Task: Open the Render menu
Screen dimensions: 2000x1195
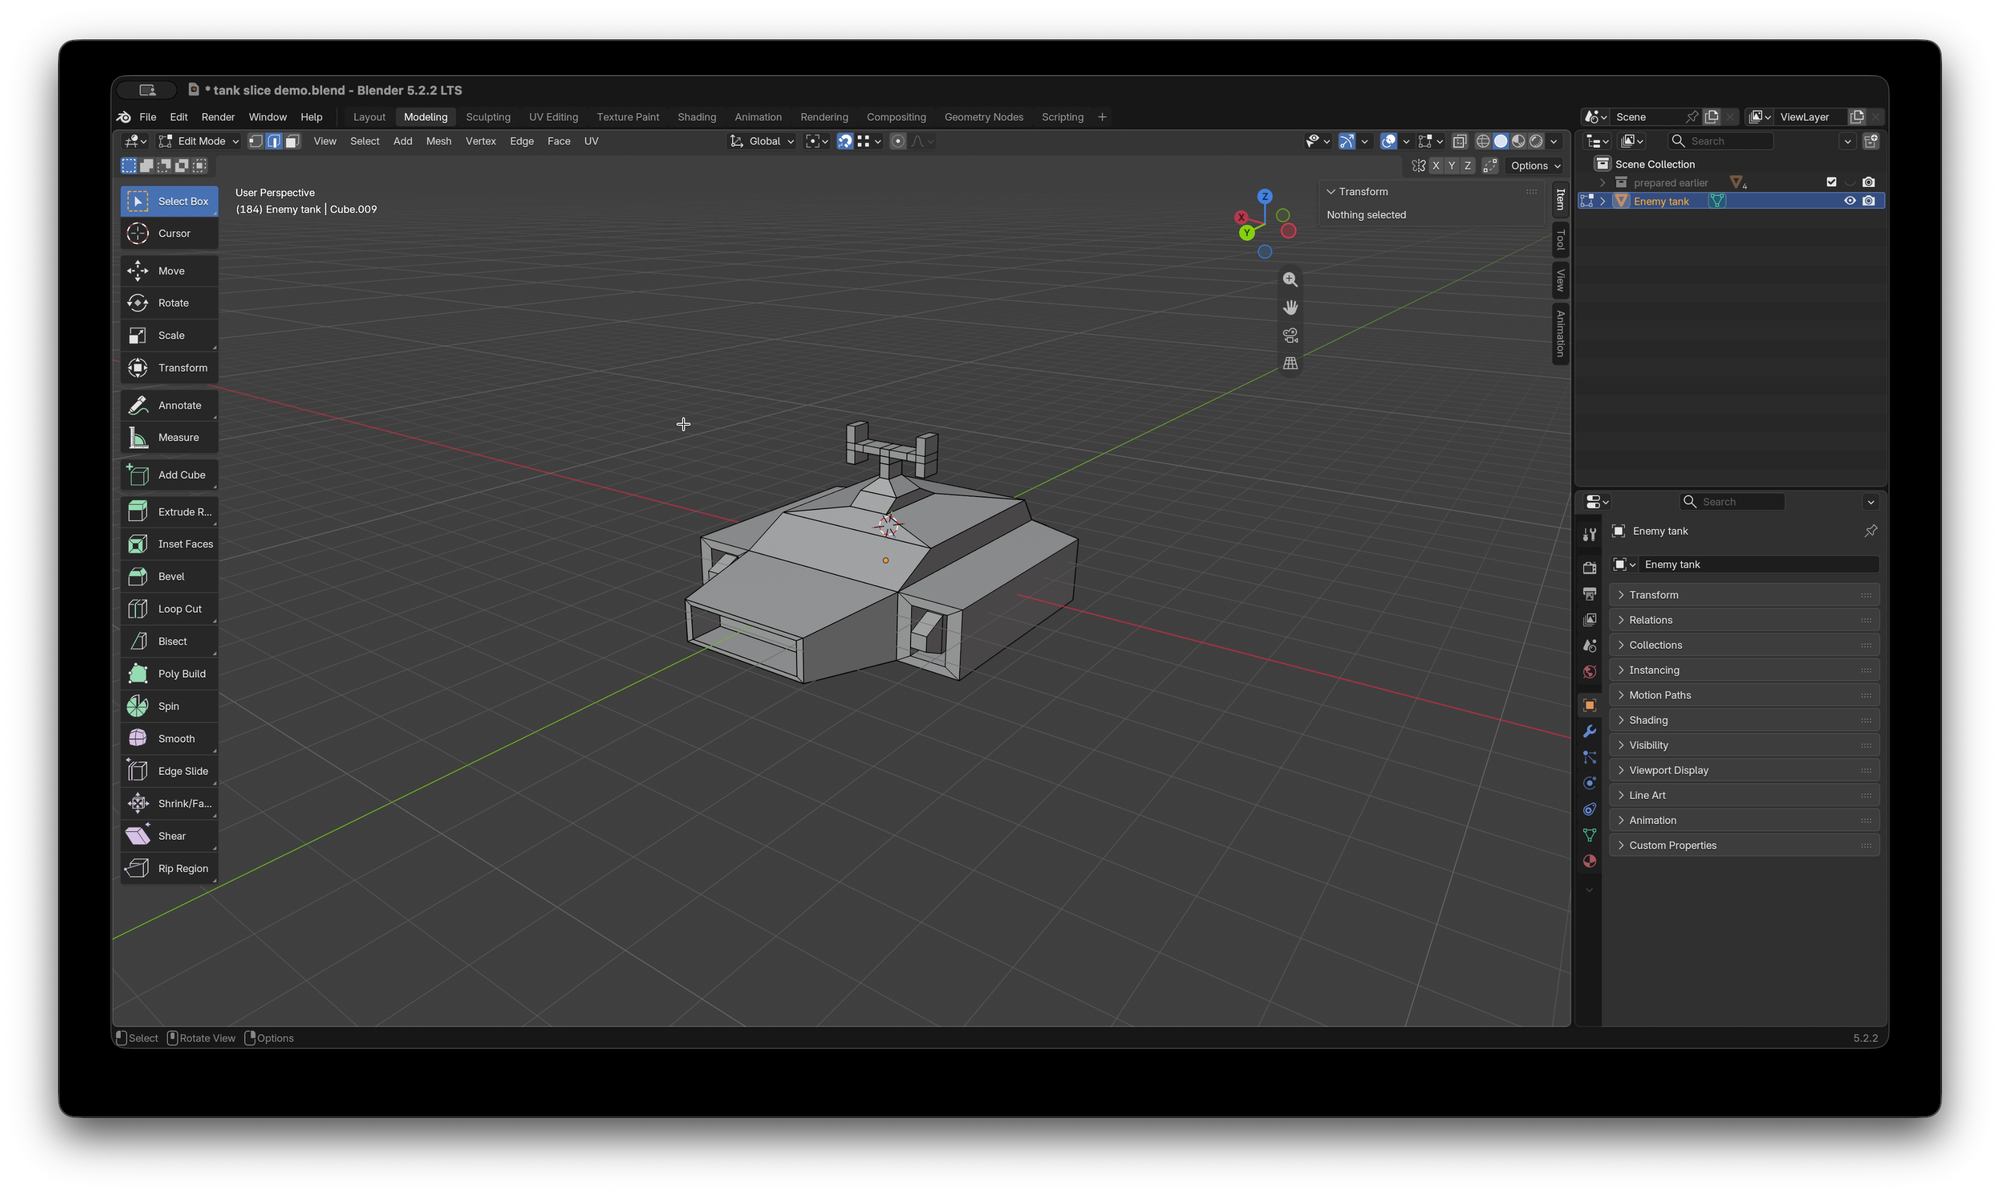Action: 218,117
